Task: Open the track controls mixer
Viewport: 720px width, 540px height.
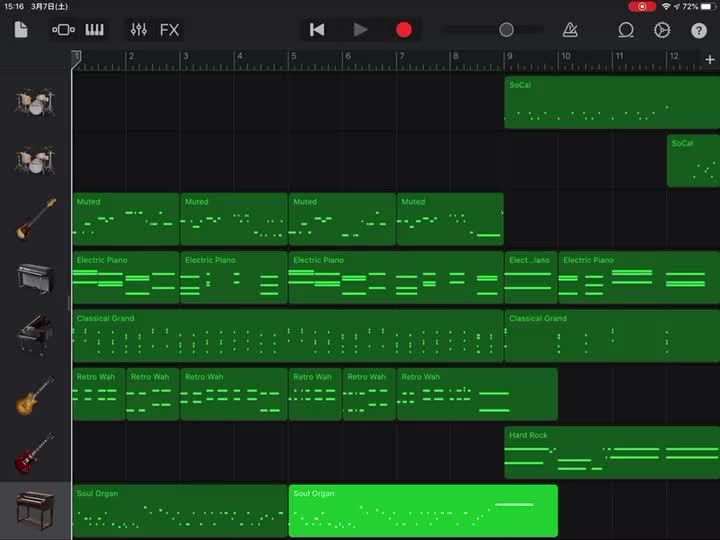Action: [x=139, y=30]
